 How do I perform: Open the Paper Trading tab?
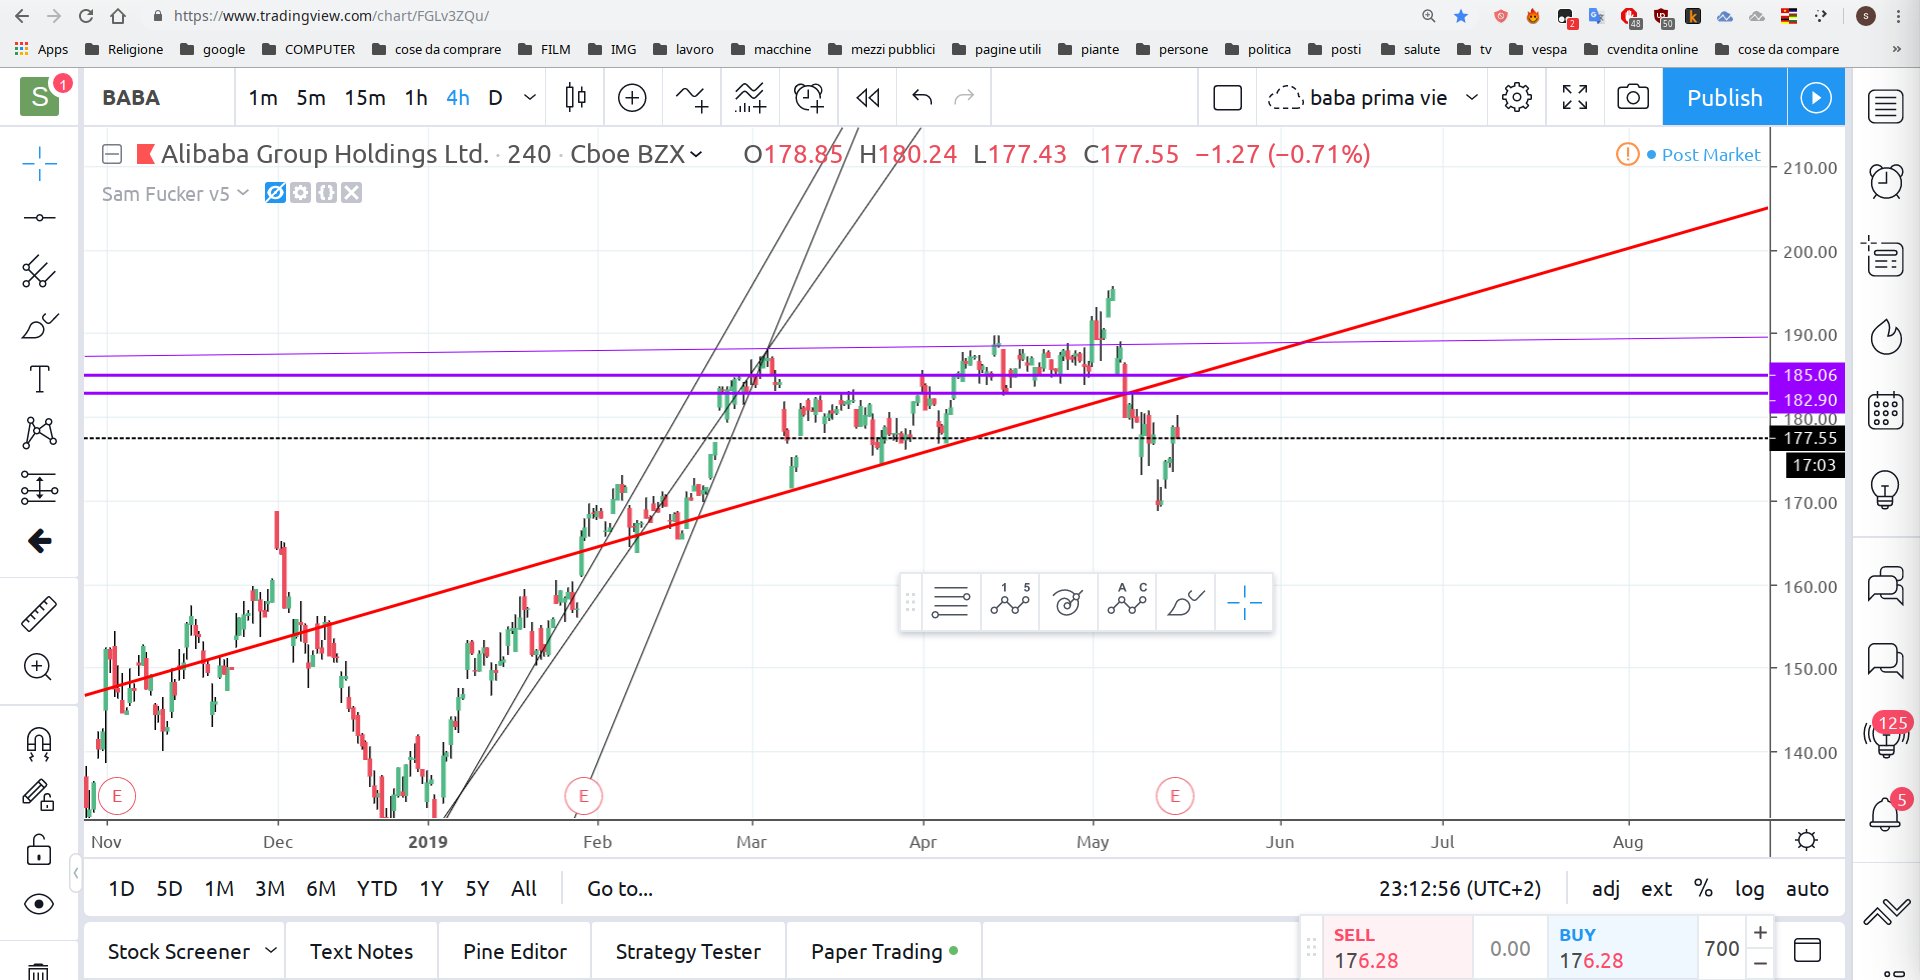(884, 951)
